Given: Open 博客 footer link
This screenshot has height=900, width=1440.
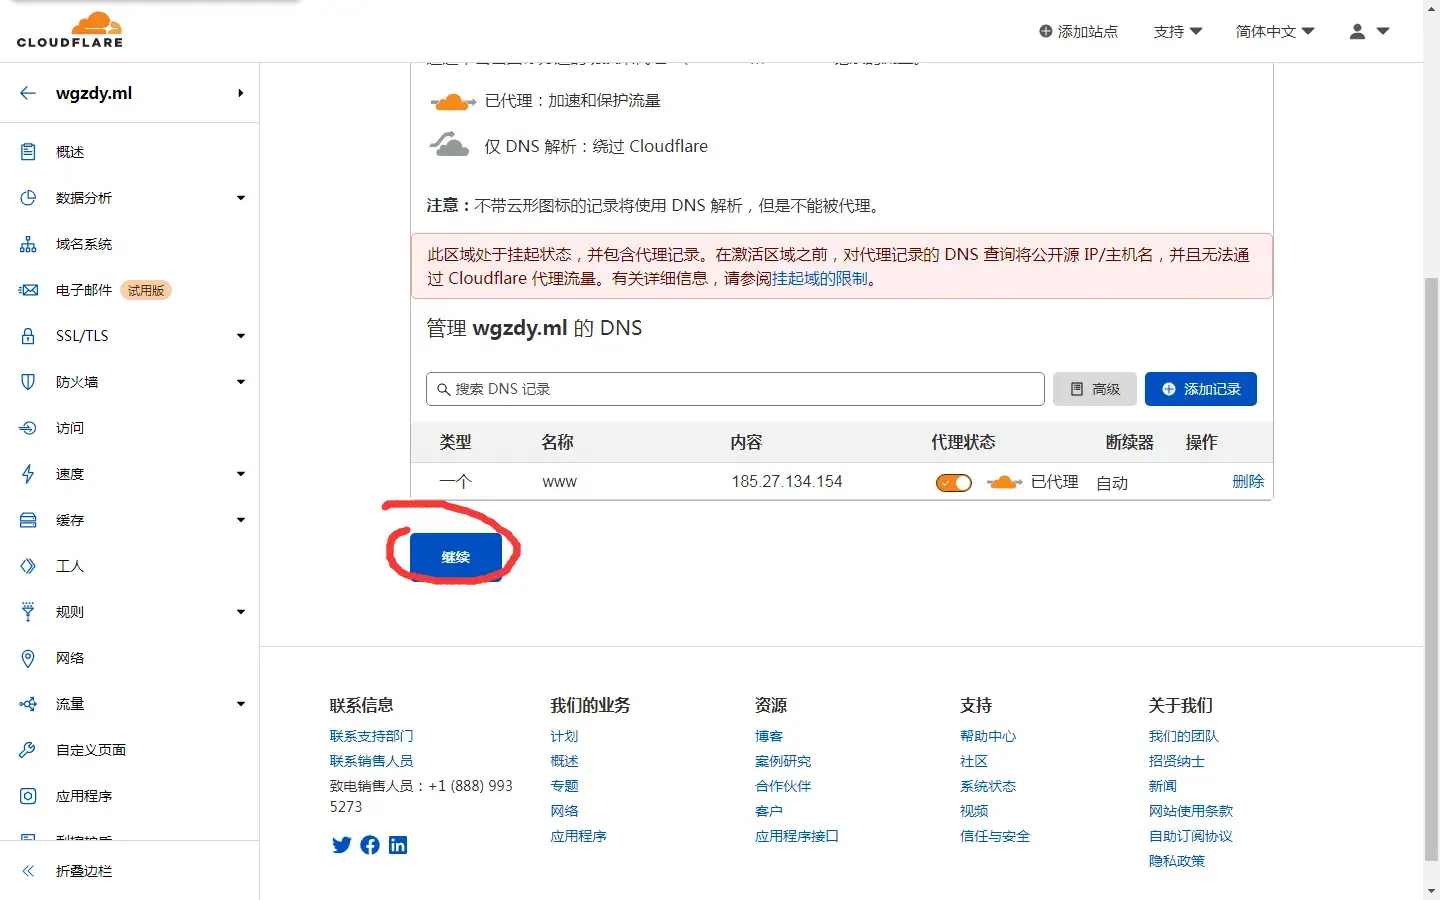Looking at the screenshot, I should coord(769,736).
